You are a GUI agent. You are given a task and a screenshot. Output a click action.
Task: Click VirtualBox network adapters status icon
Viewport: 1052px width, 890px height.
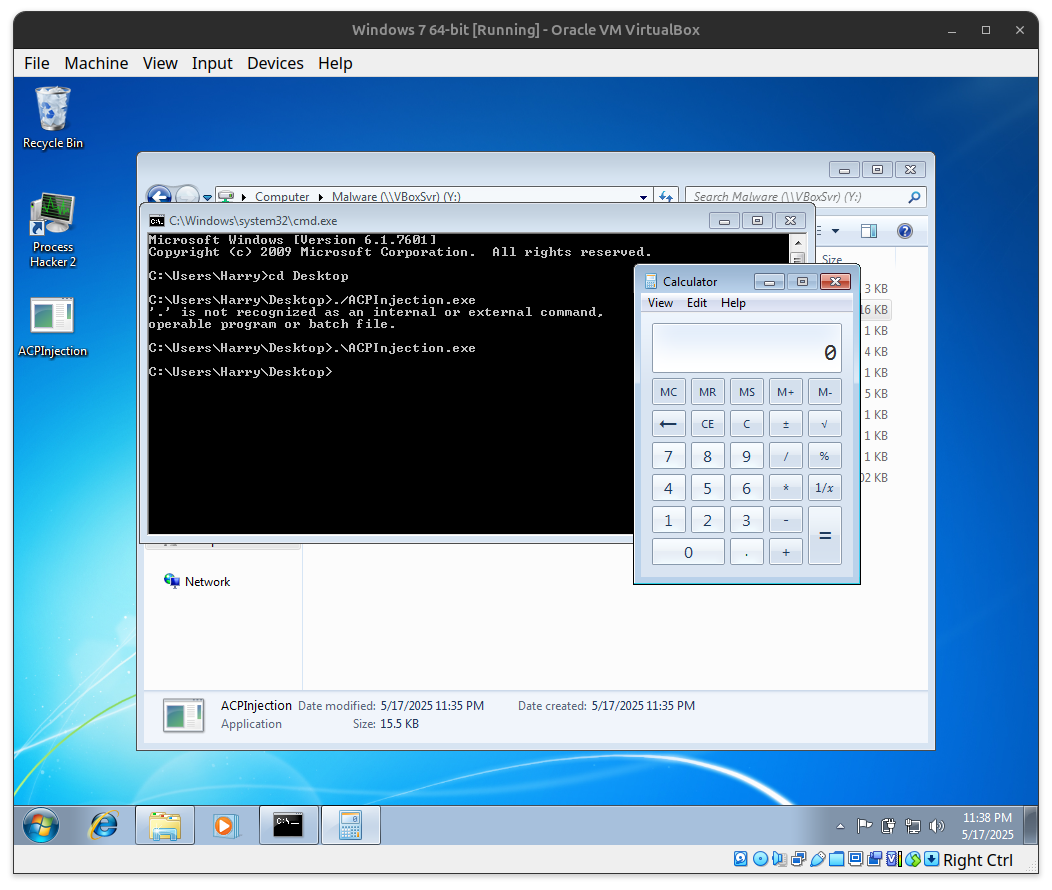[798, 859]
